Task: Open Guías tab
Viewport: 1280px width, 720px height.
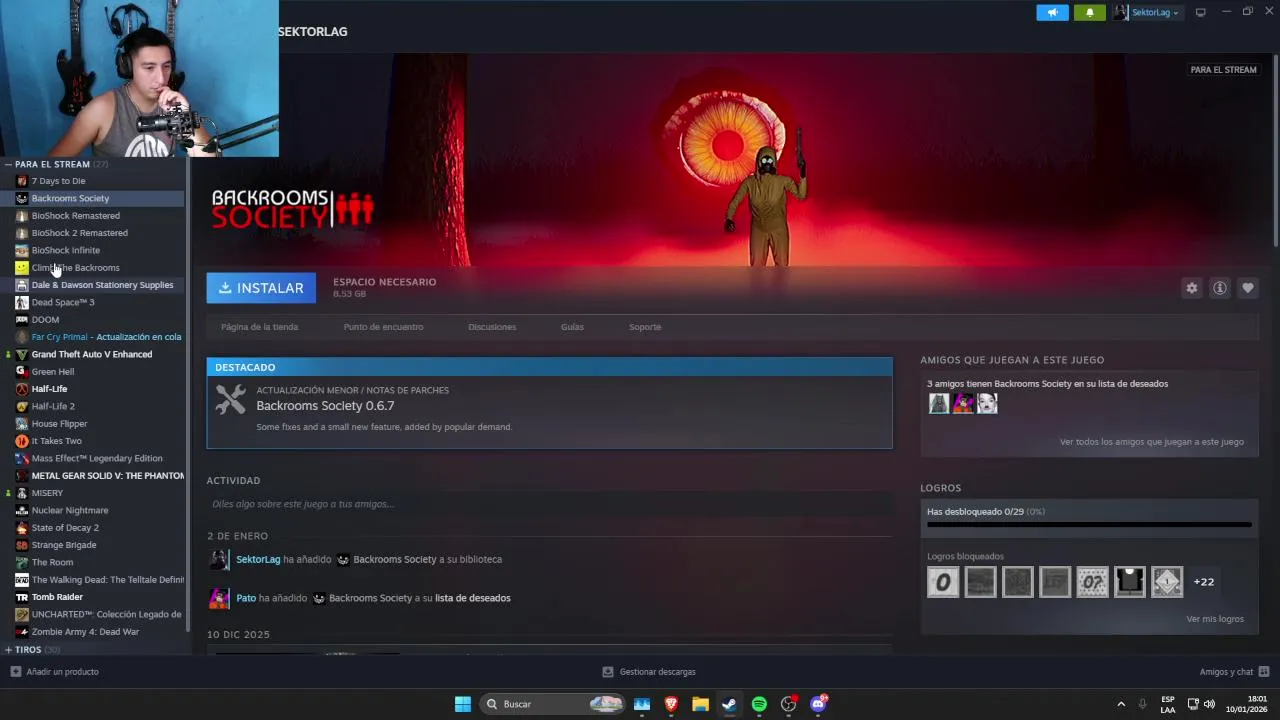Action: pyautogui.click(x=572, y=327)
